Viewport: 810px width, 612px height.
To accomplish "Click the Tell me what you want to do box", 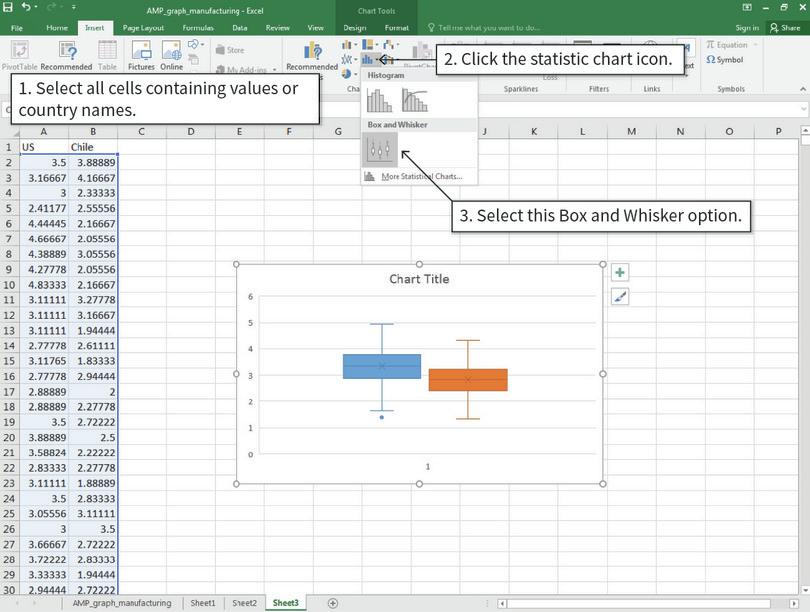I will pos(484,28).
